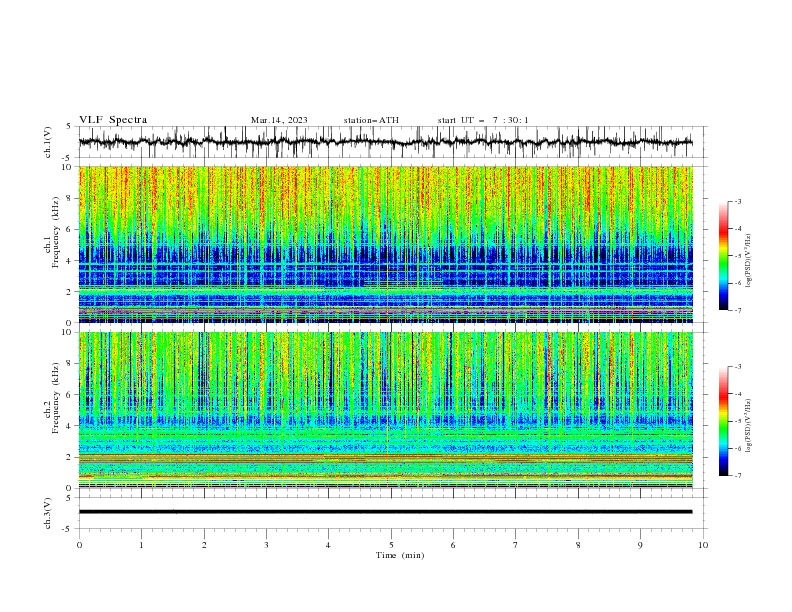Click the '5' tick of ch.1(V) axis
Viewport: 792px width, 612px height.
click(x=70, y=126)
